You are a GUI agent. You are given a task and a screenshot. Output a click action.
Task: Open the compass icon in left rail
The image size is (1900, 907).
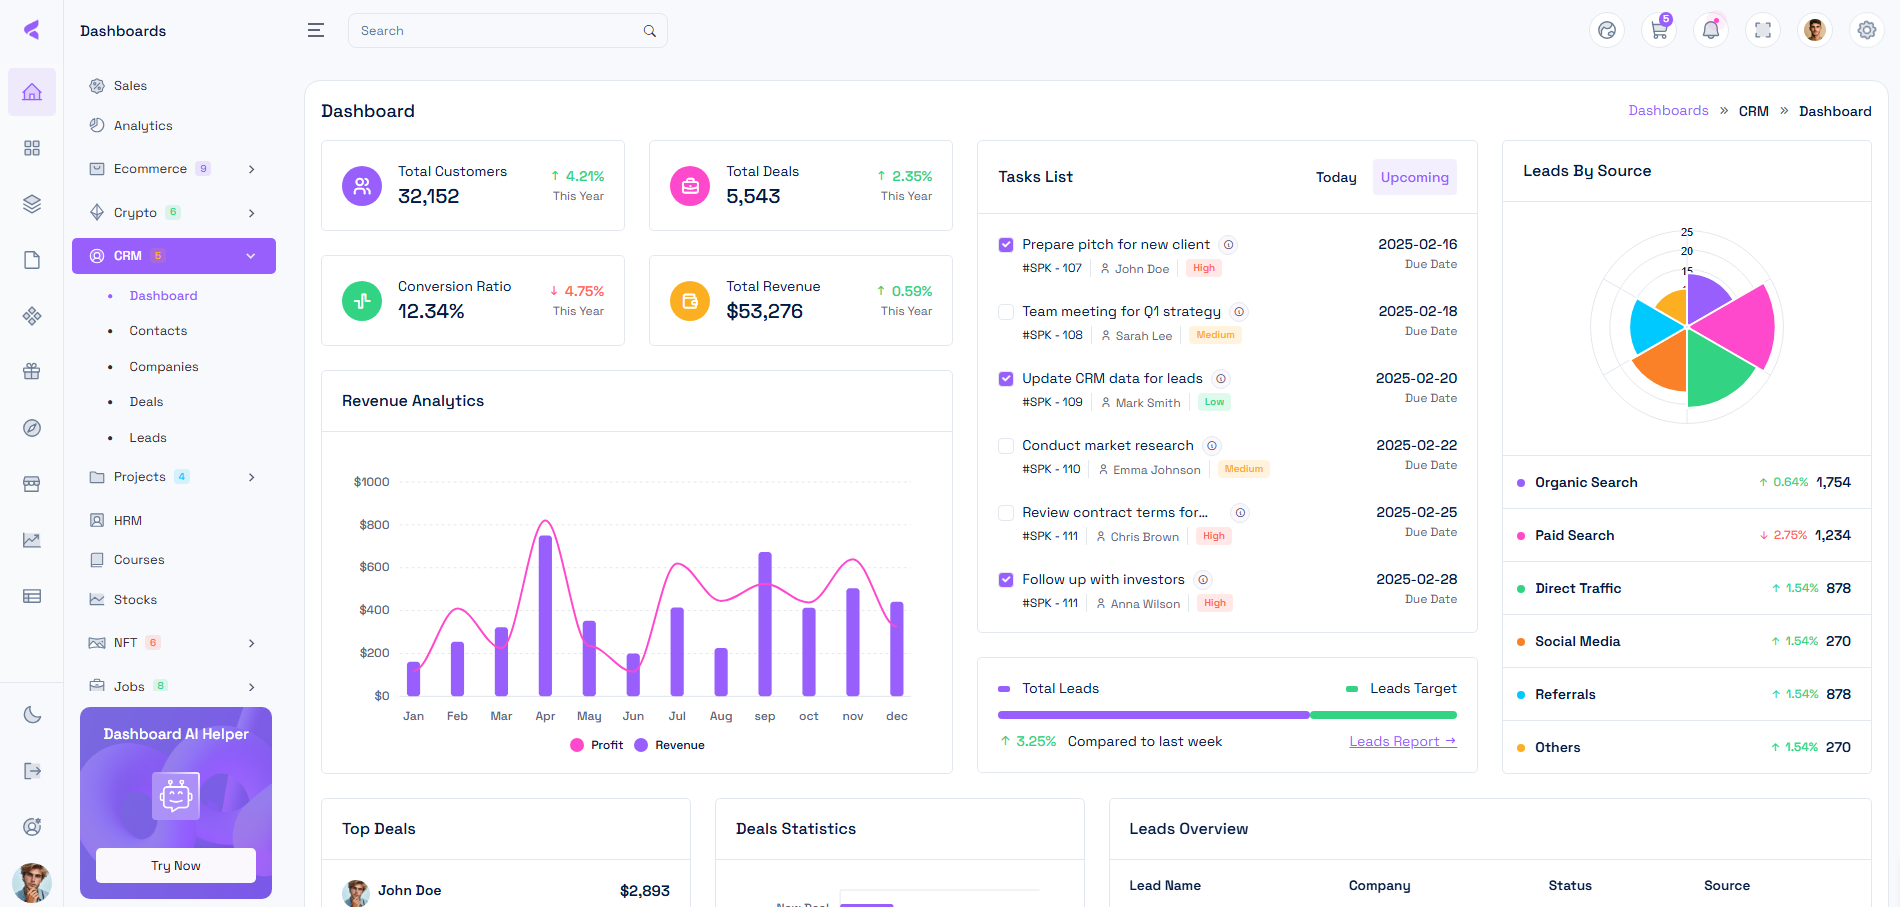click(32, 428)
